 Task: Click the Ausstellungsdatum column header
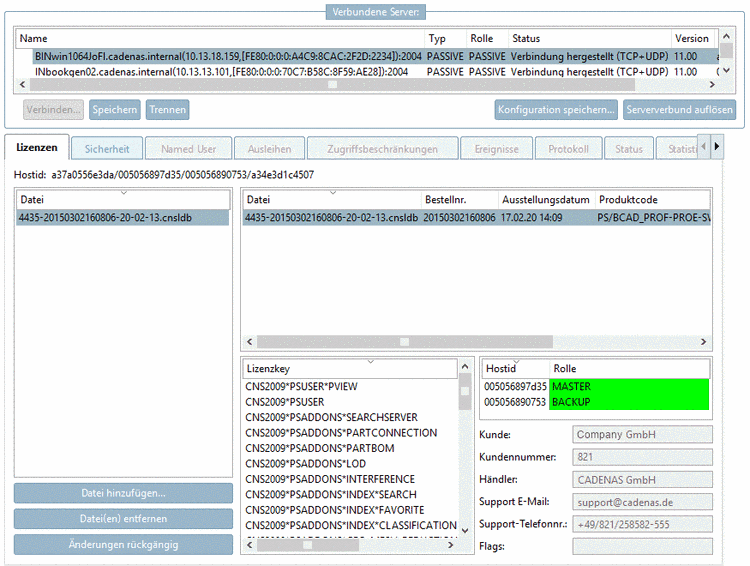pyautogui.click(x=546, y=200)
